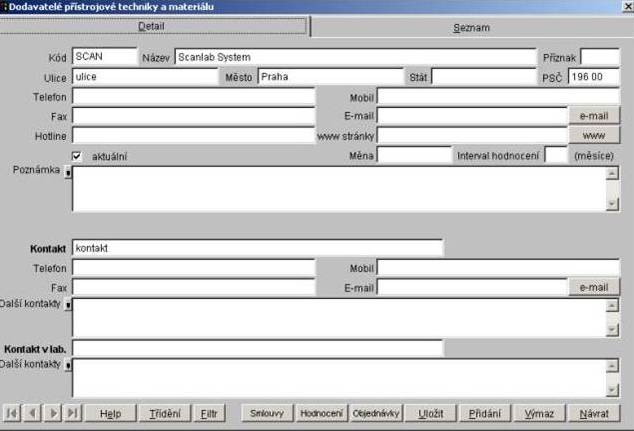634x431 pixels.
Task: Click the Název field with Scanlab System
Action: [355, 57]
